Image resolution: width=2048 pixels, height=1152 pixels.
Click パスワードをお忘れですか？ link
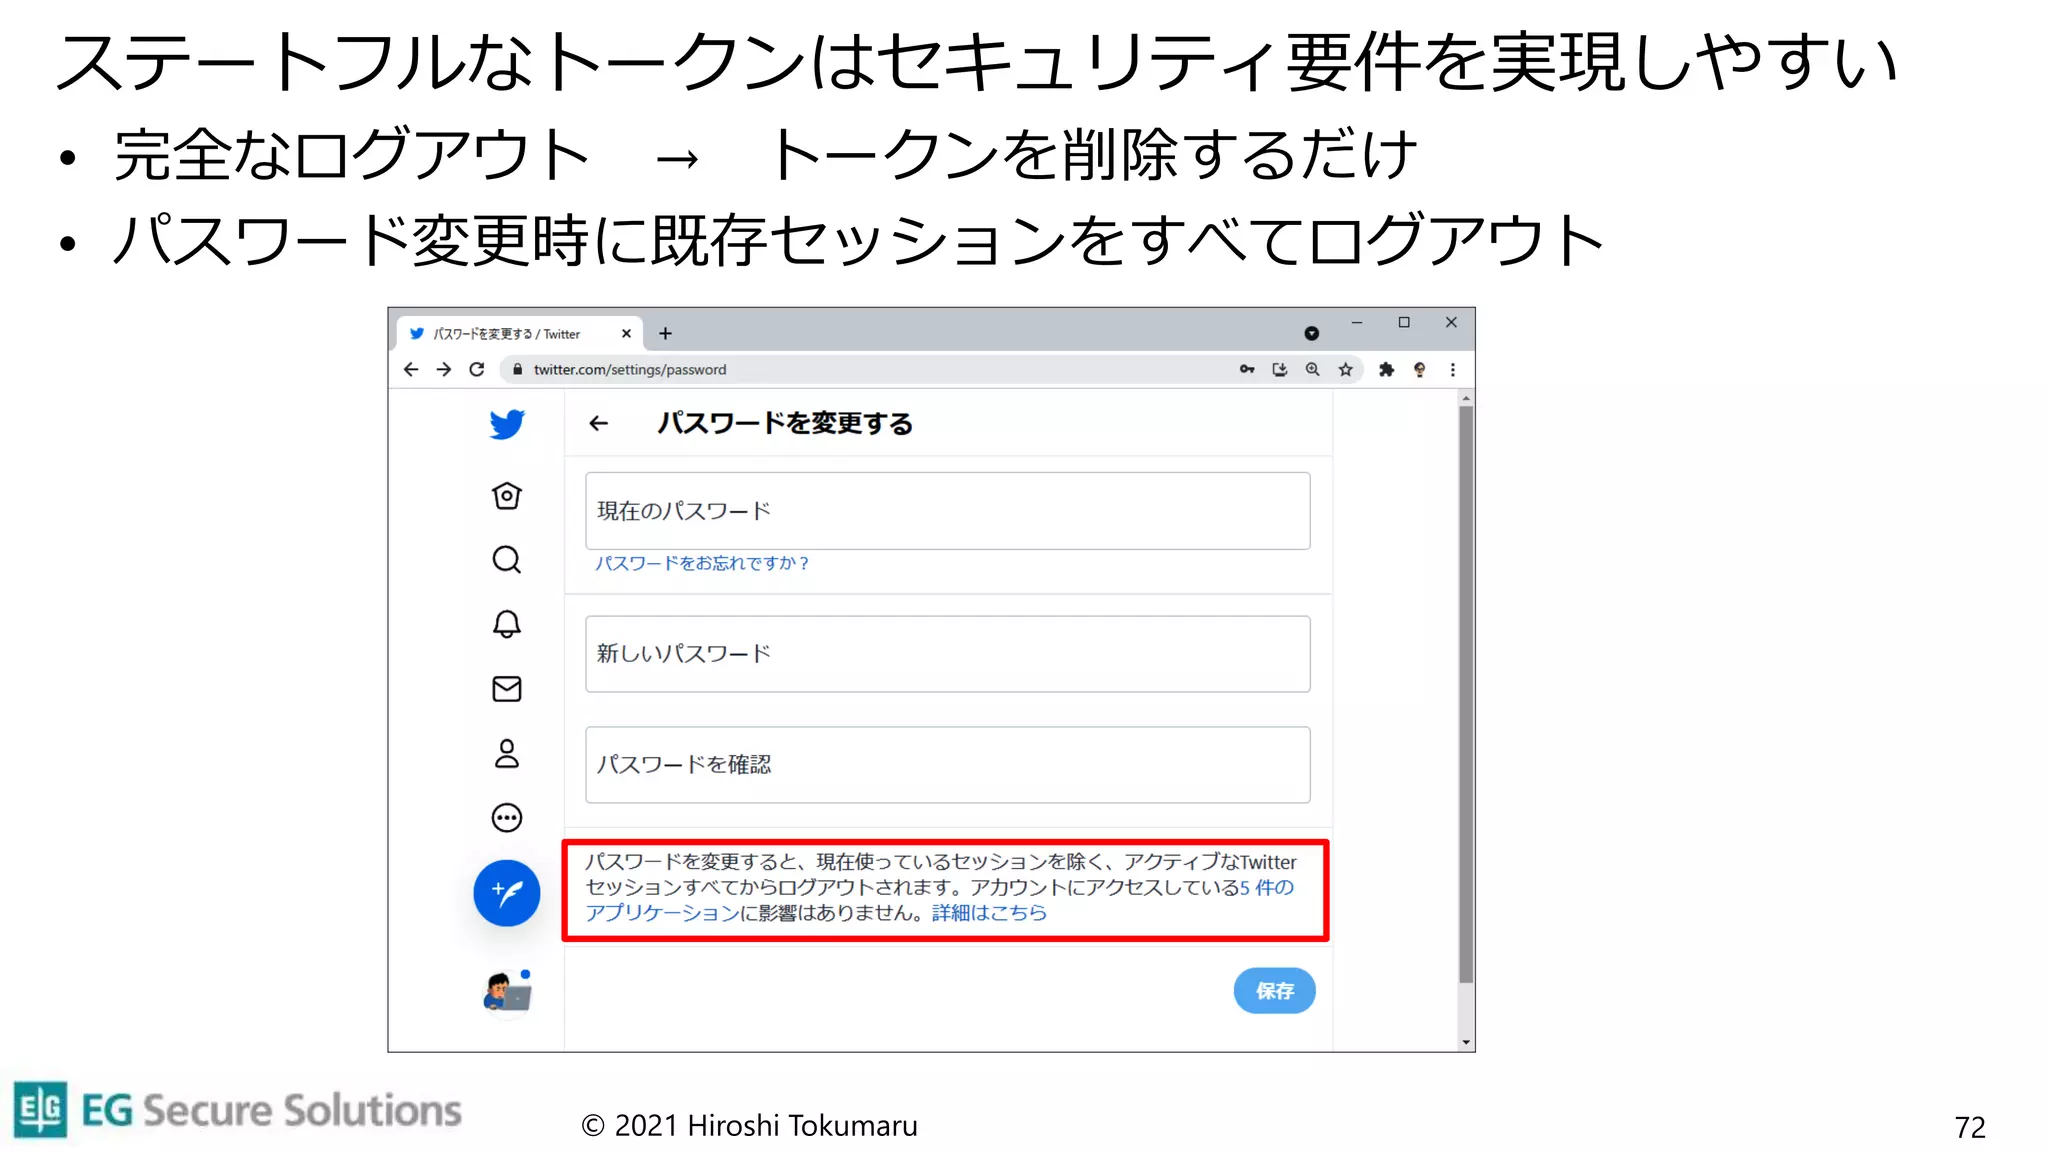[x=702, y=563]
